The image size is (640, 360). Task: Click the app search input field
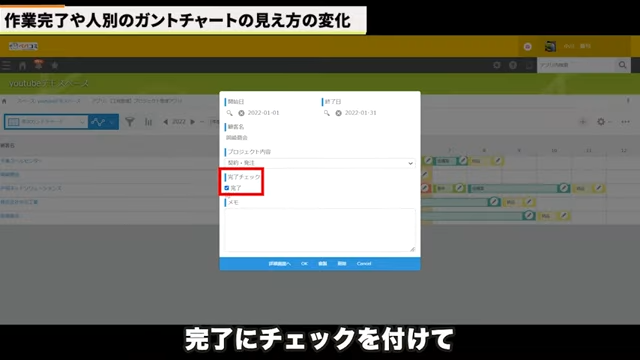(x=576, y=65)
